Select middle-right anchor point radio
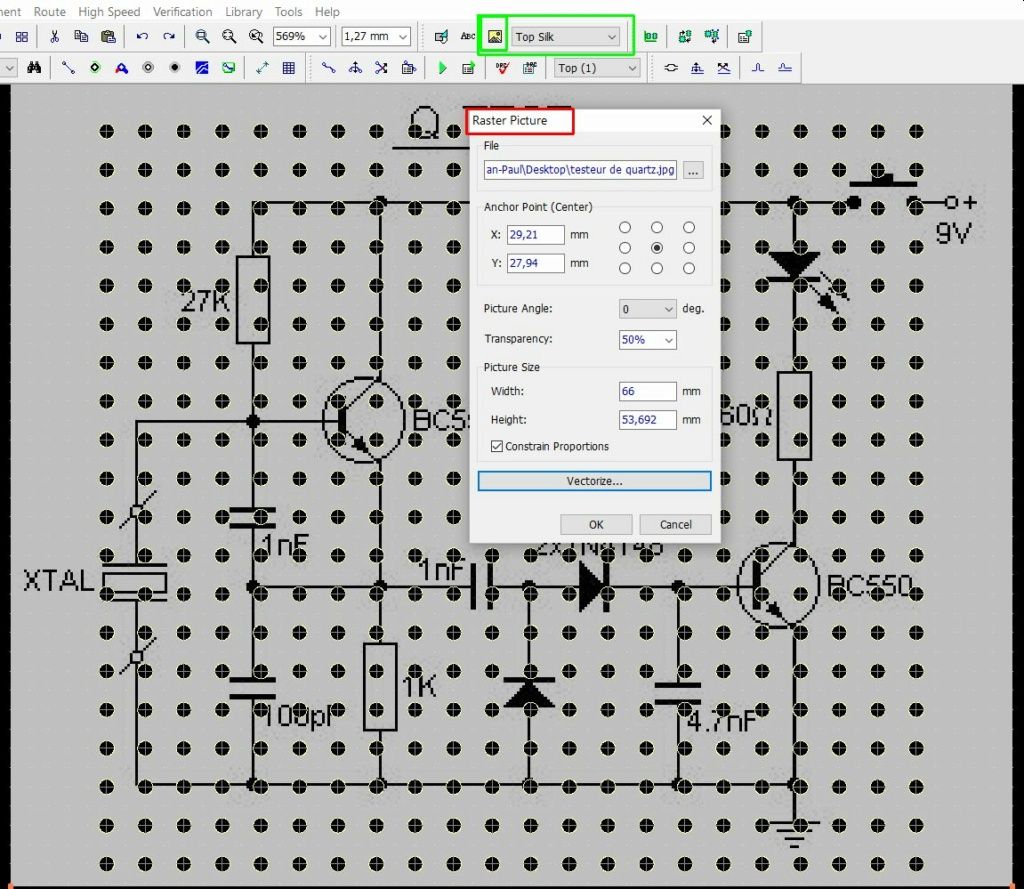 (689, 248)
